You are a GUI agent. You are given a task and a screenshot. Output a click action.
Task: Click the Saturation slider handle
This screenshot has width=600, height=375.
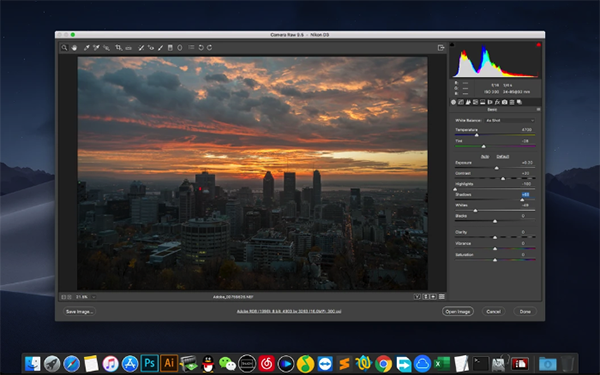pos(495,260)
